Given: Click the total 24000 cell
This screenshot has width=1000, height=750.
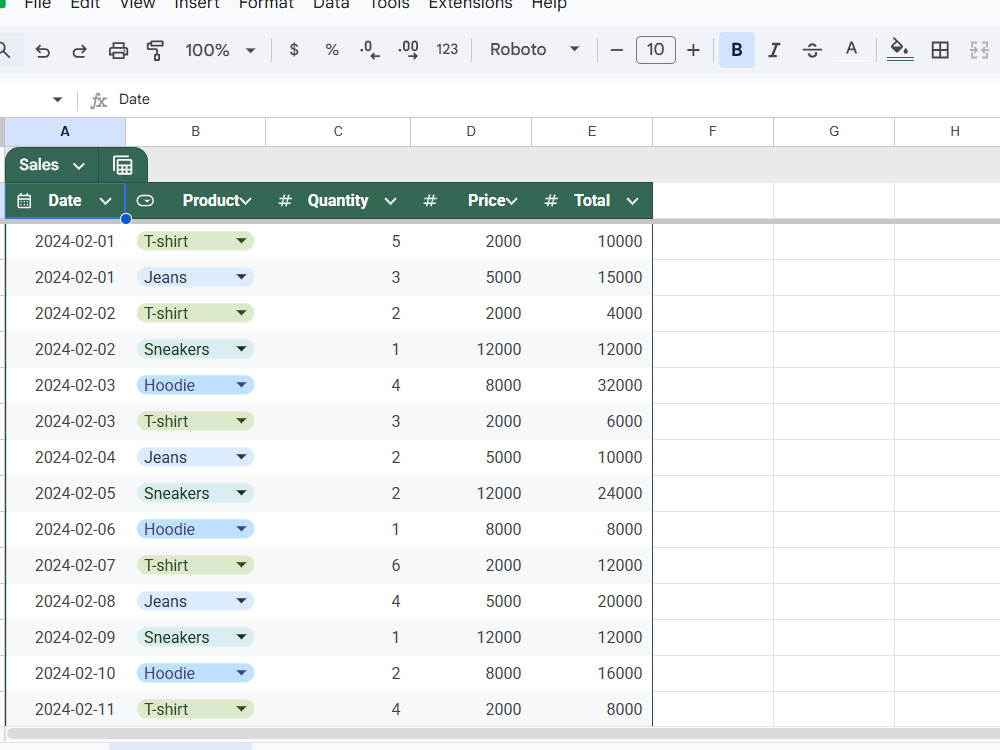Looking at the screenshot, I should [592, 493].
